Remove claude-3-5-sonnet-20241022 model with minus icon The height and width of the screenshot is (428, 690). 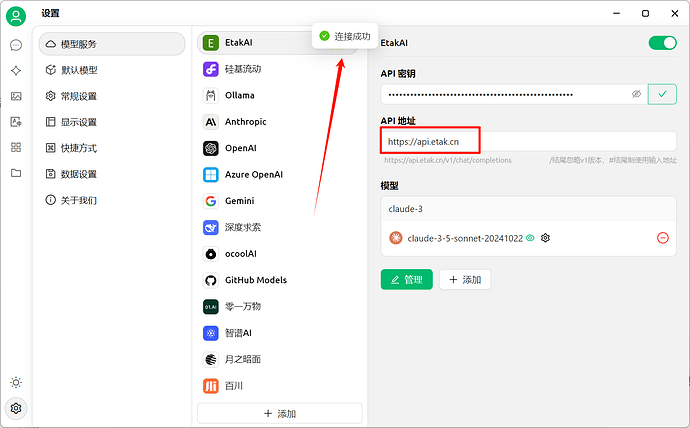(663, 238)
